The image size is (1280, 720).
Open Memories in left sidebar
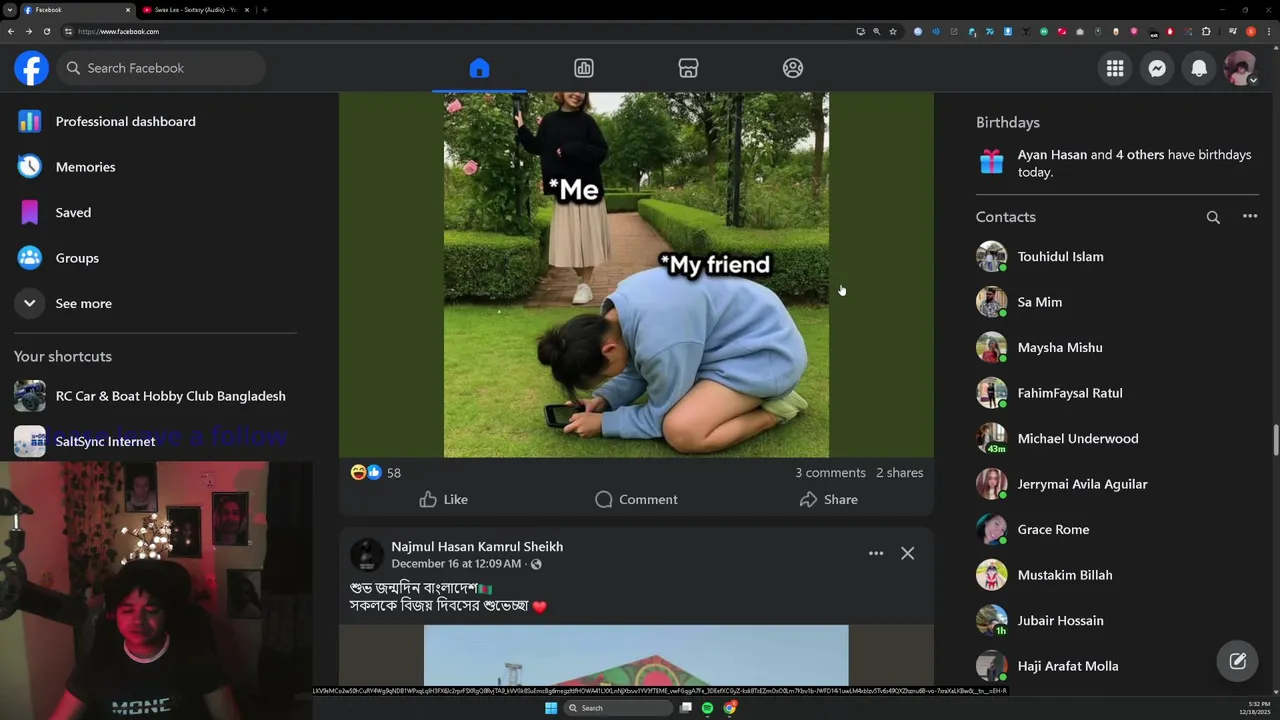pyautogui.click(x=155, y=167)
